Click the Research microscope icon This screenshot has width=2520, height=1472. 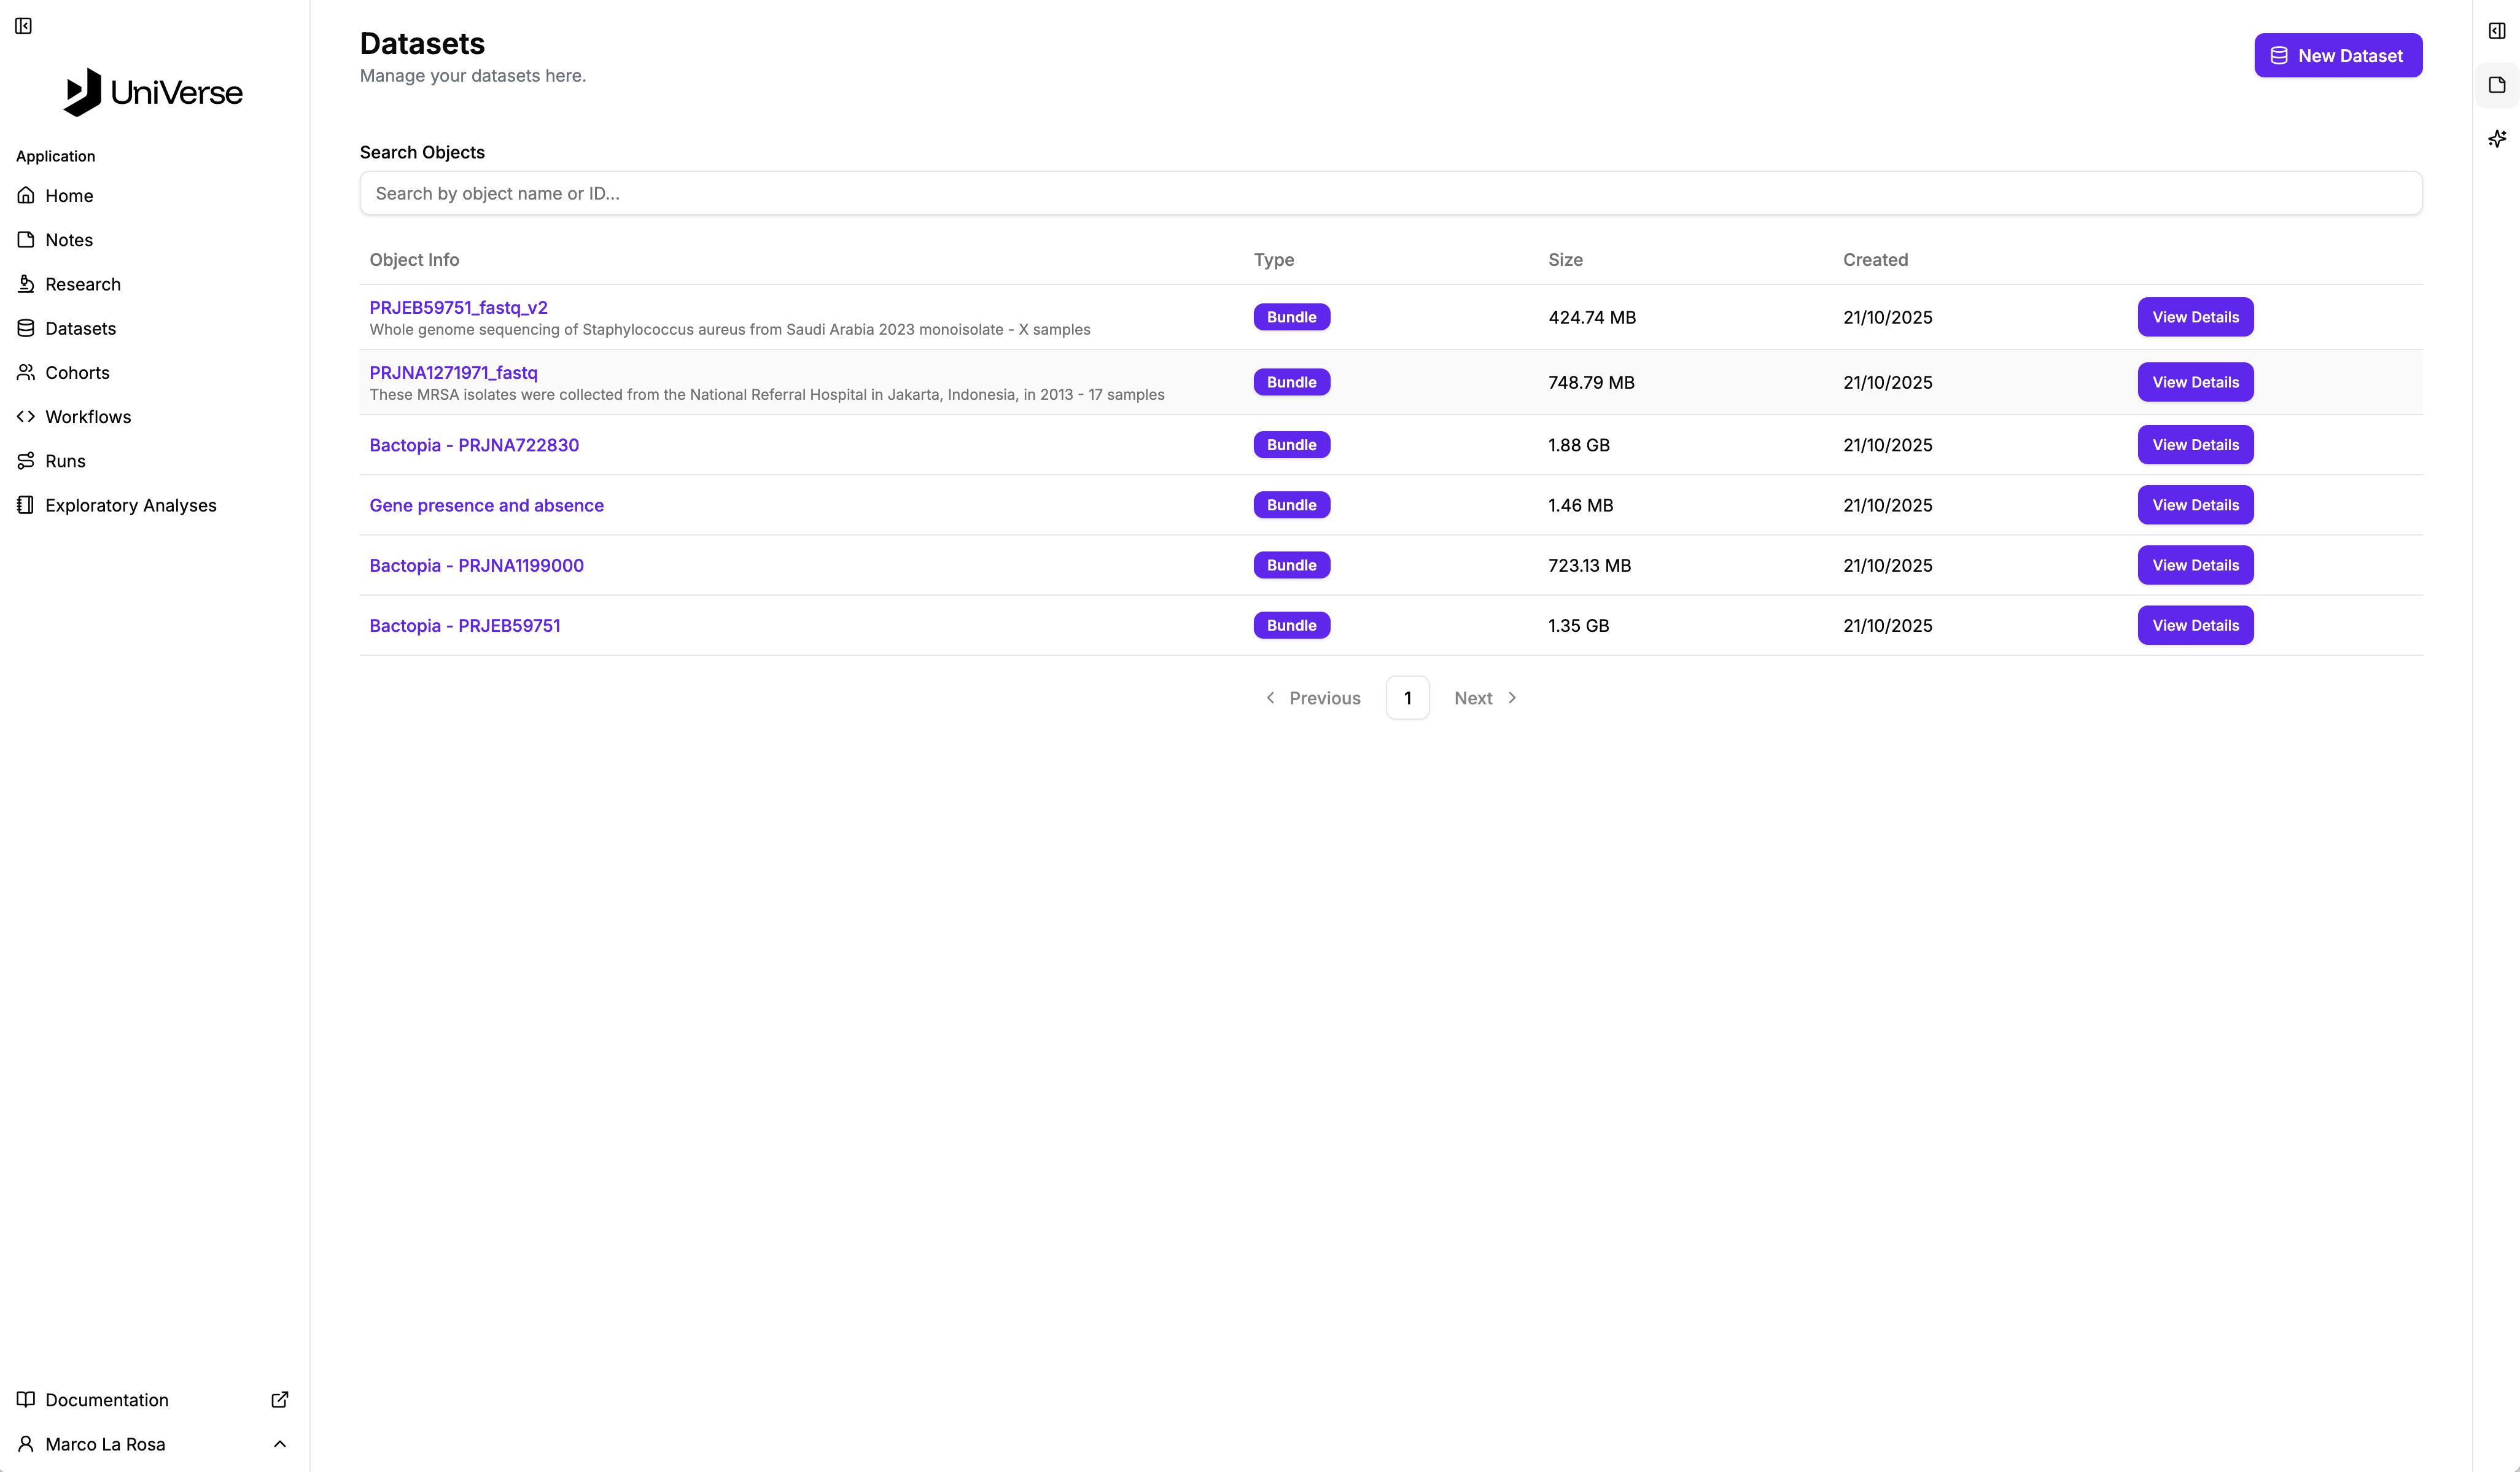click(x=26, y=284)
